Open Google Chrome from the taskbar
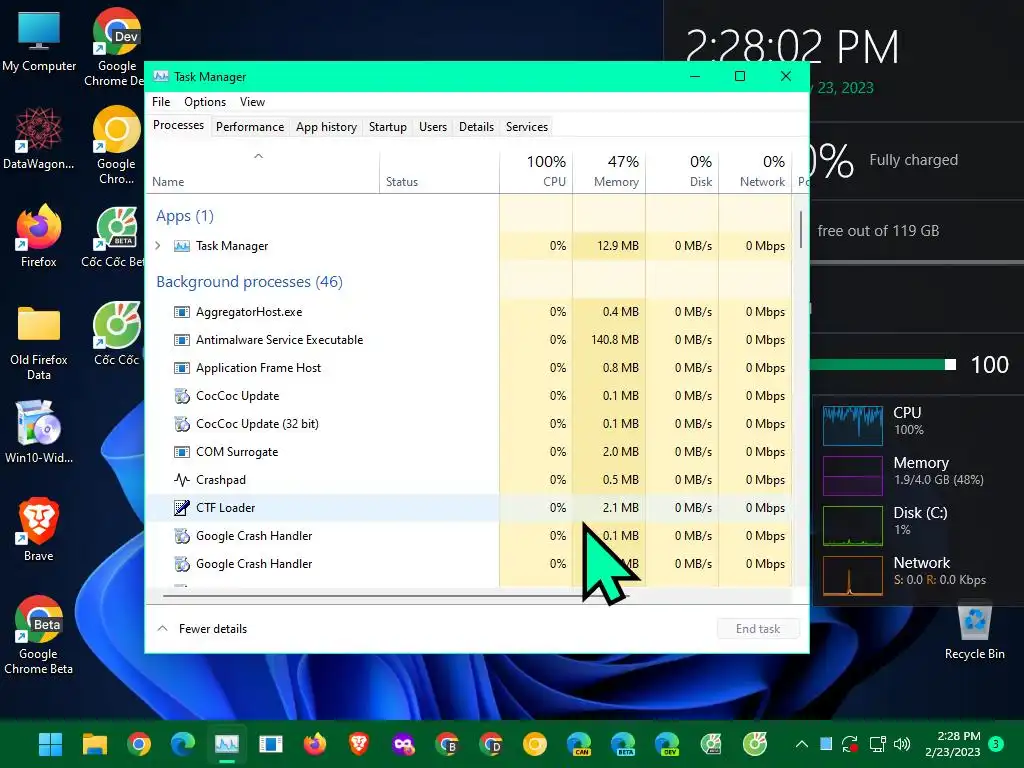The image size is (1024, 768). coord(138,744)
